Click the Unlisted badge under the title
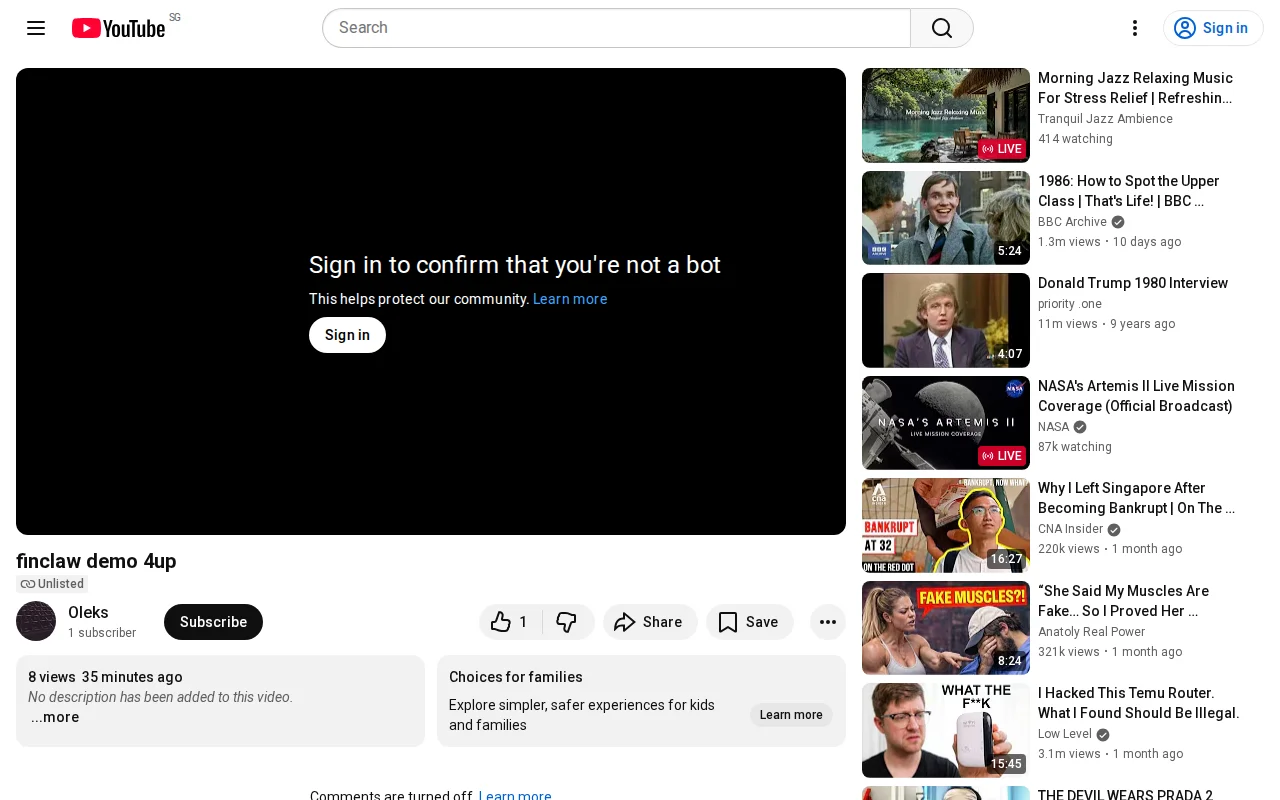1280x800 pixels. 52,584
